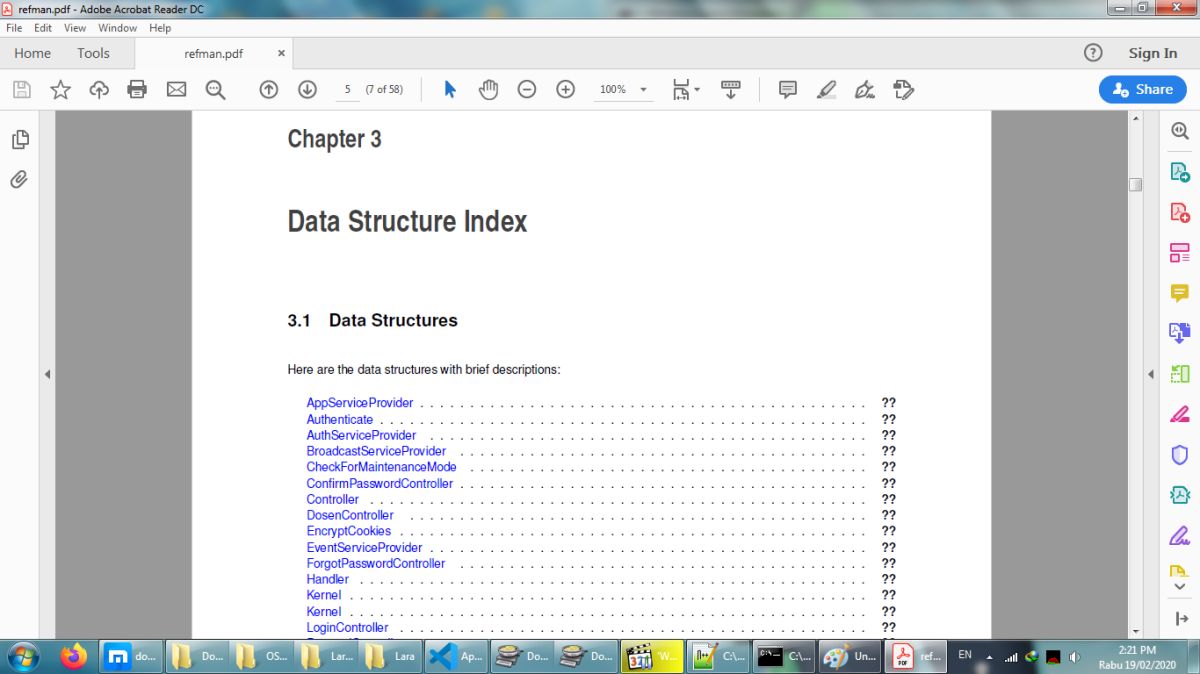Click the page number input field
The height and width of the screenshot is (674, 1200).
tap(347, 90)
